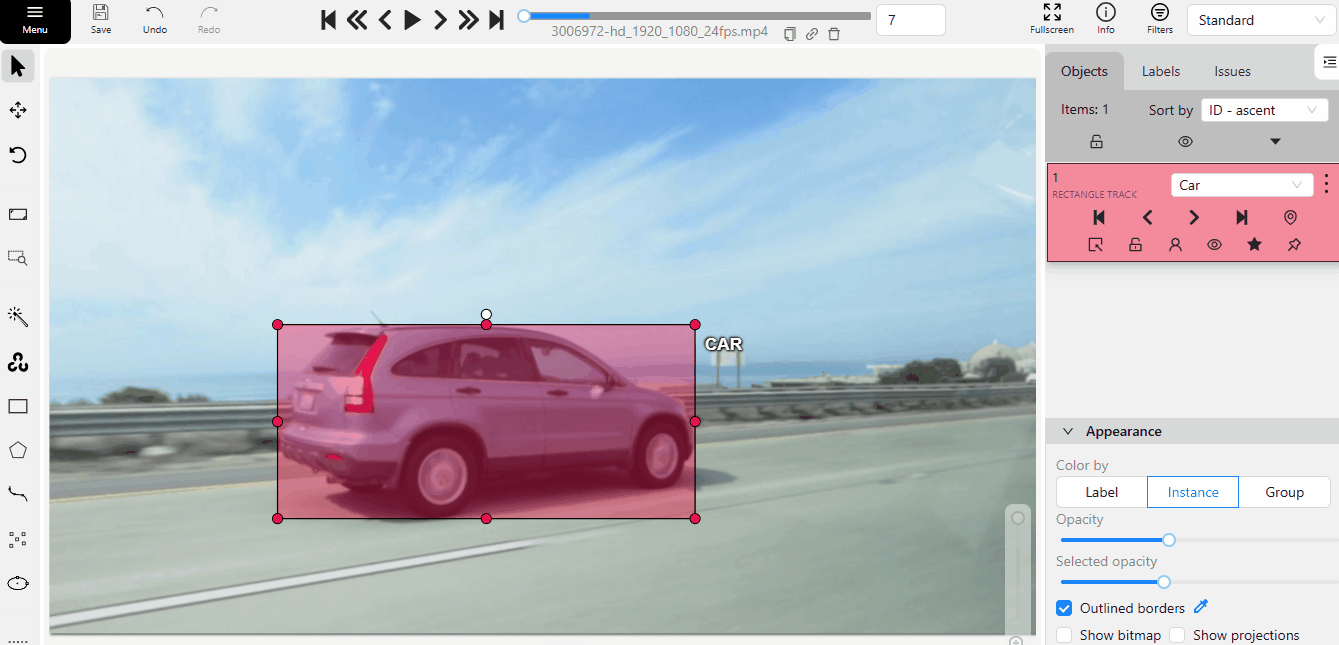Color by Instance option

coord(1193,492)
